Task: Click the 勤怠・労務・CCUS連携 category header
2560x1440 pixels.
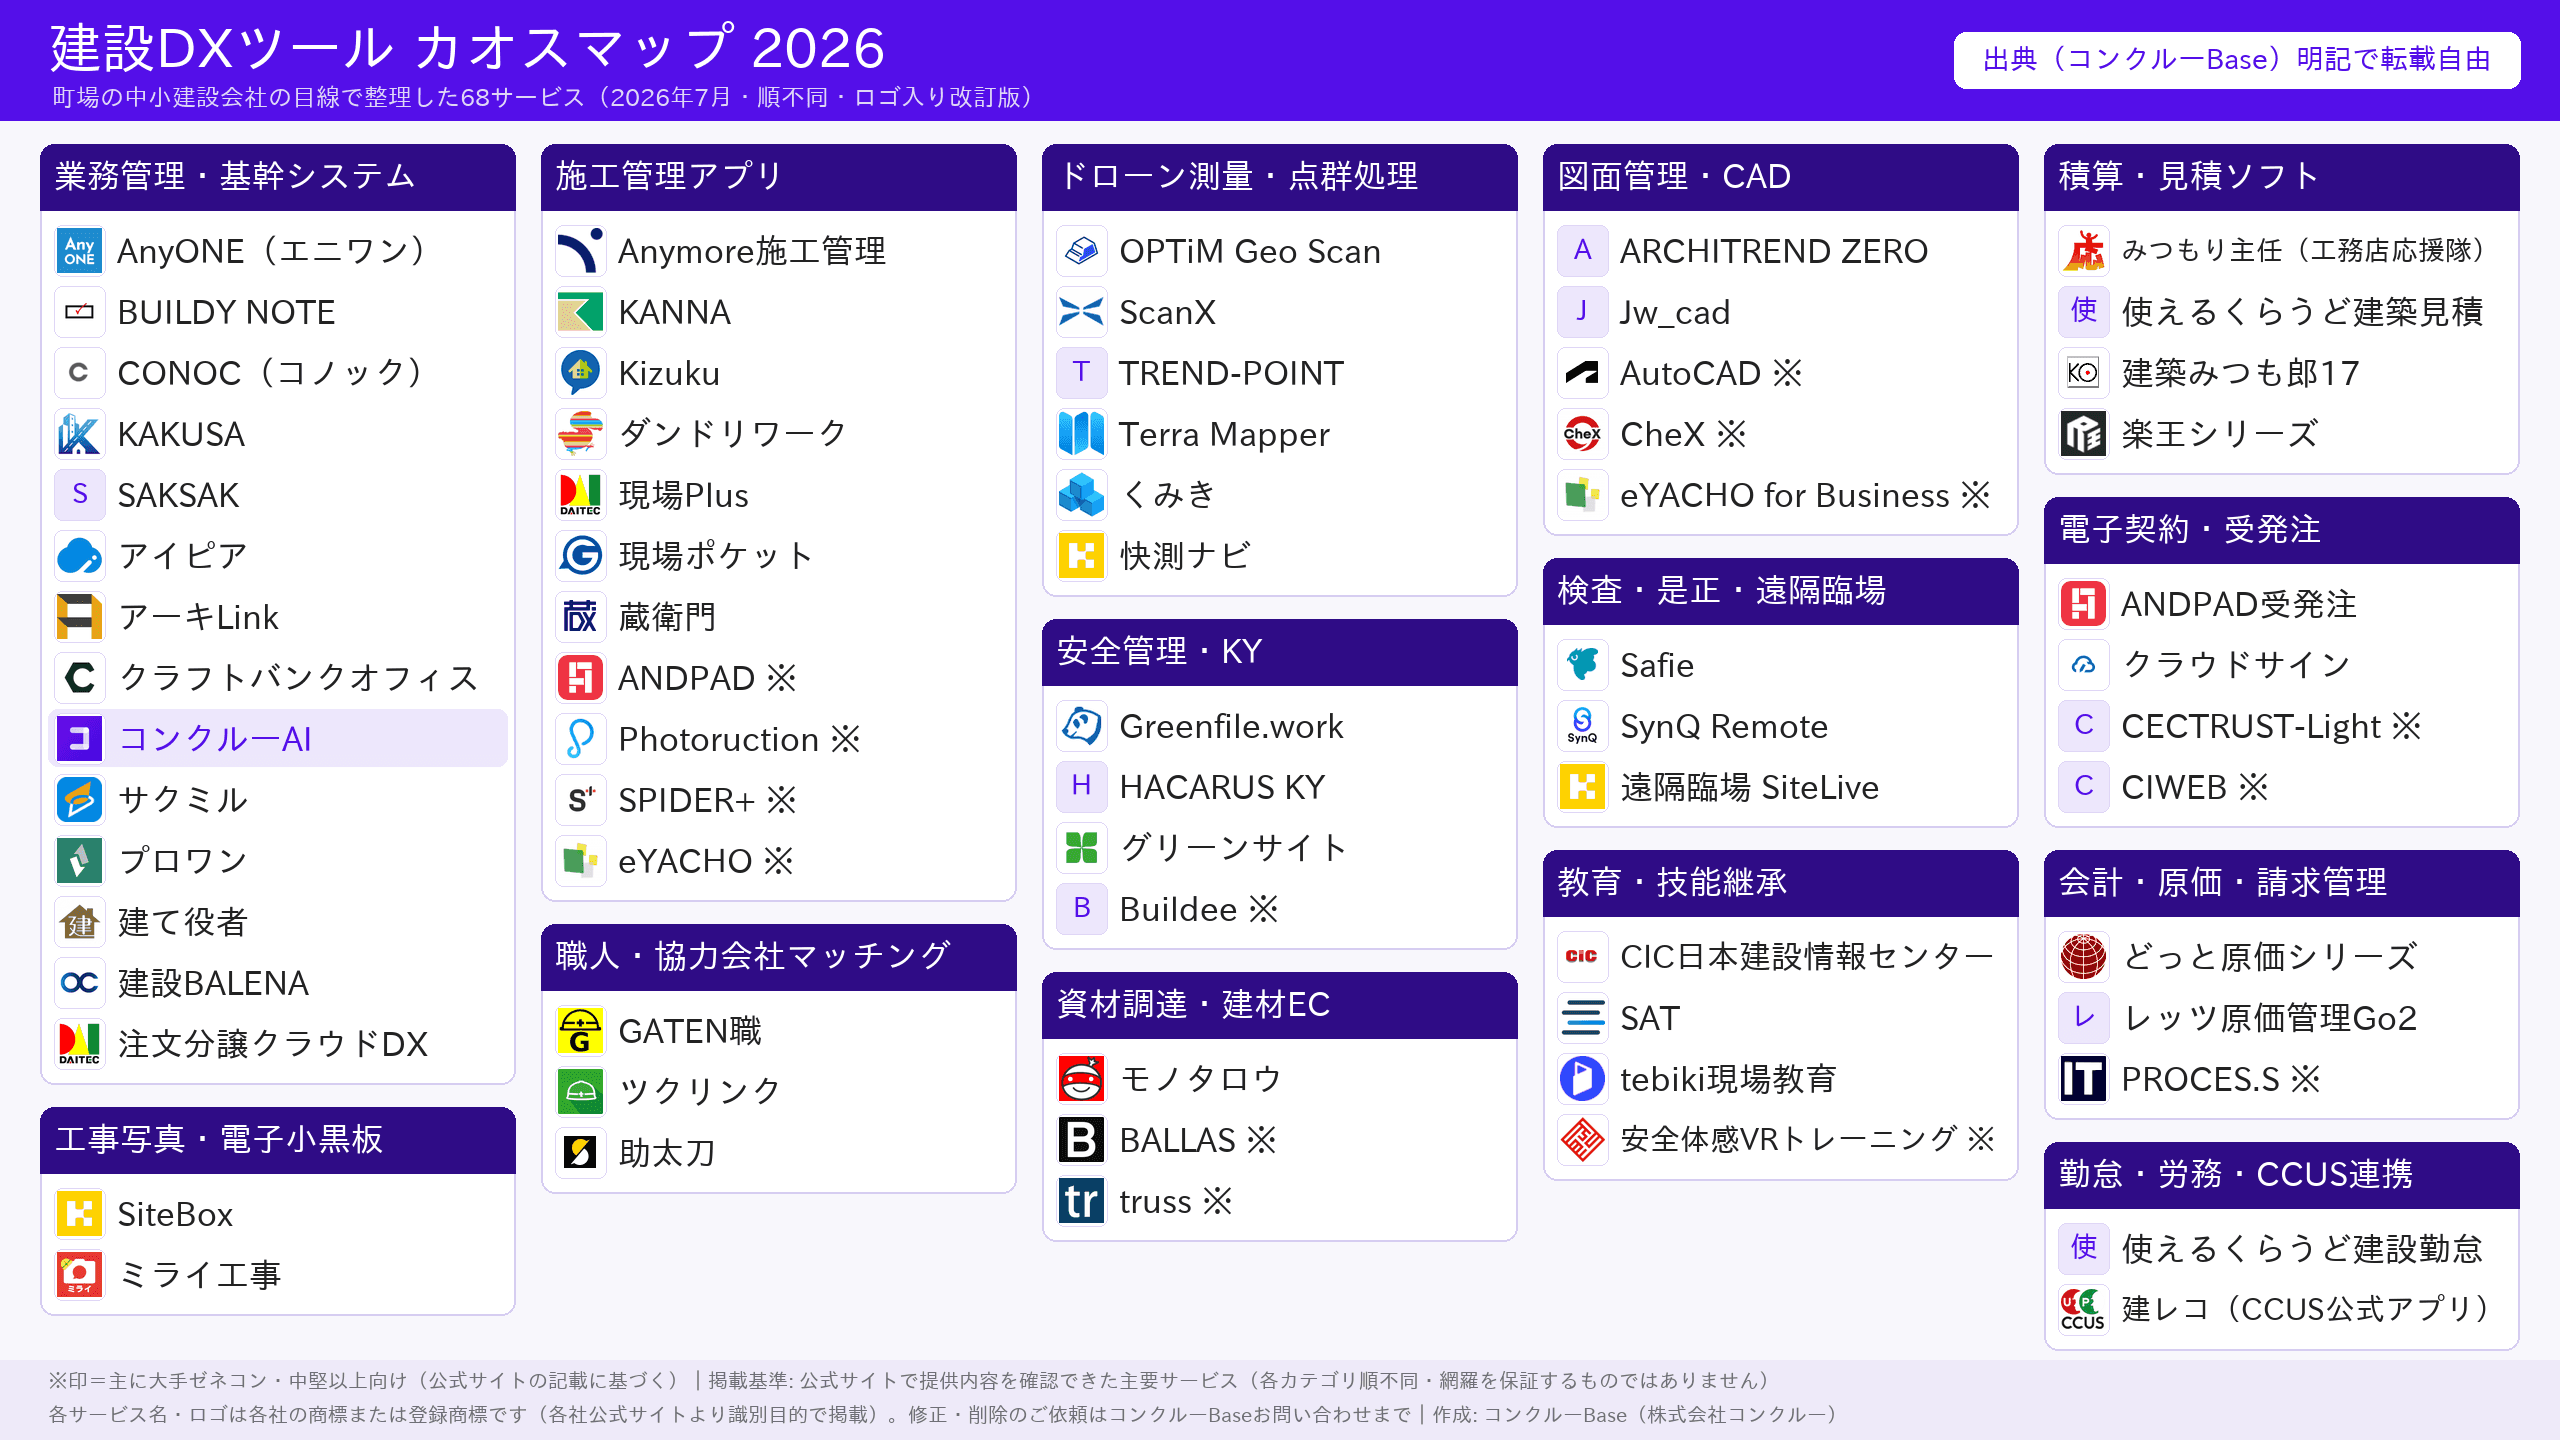Action: [x=2282, y=1175]
